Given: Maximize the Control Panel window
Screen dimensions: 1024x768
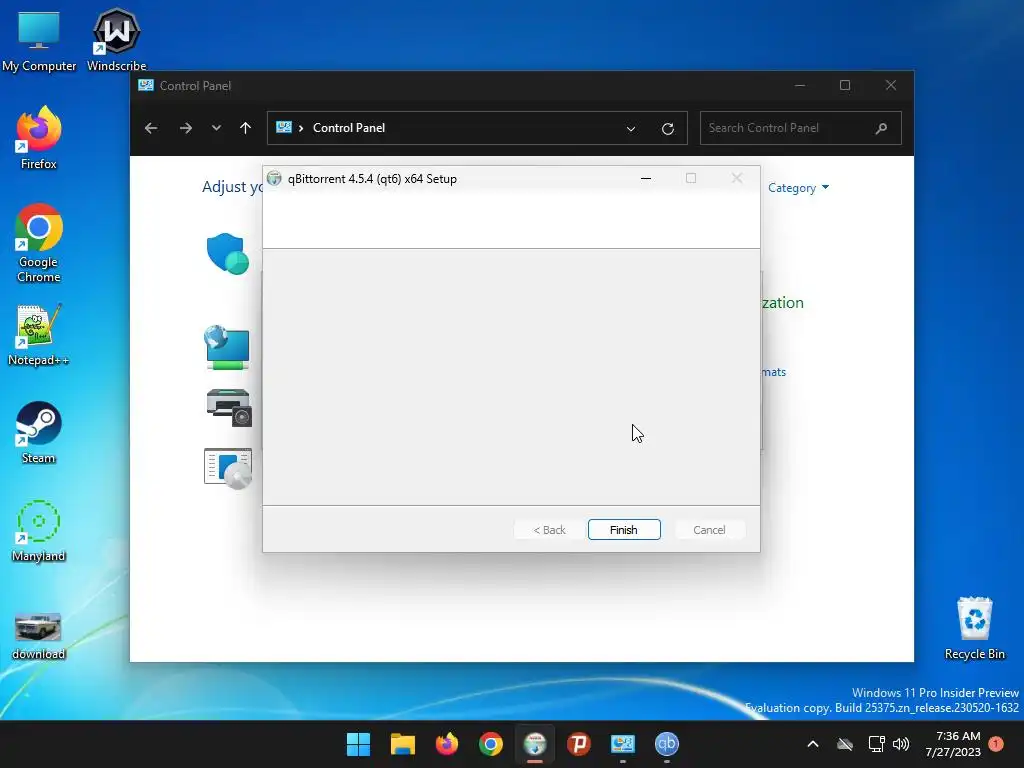Looking at the screenshot, I should coord(845,86).
